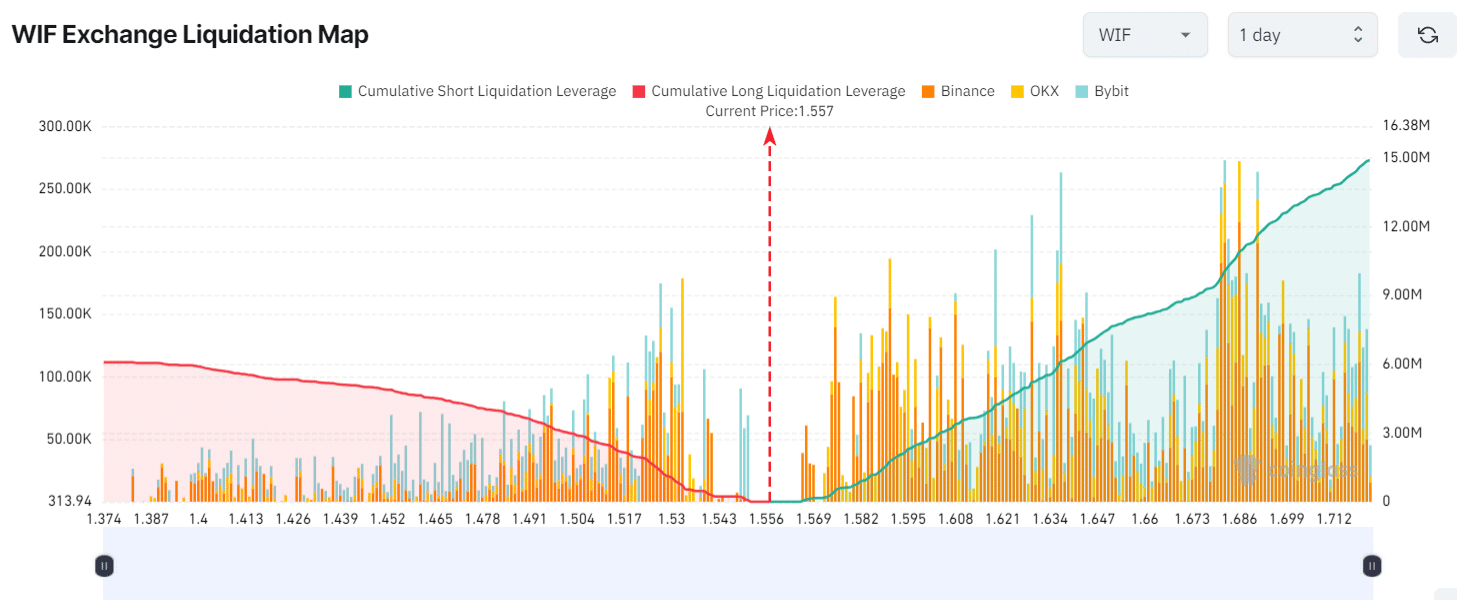
Task: Click the range slider track below the chart
Action: (x=738, y=564)
